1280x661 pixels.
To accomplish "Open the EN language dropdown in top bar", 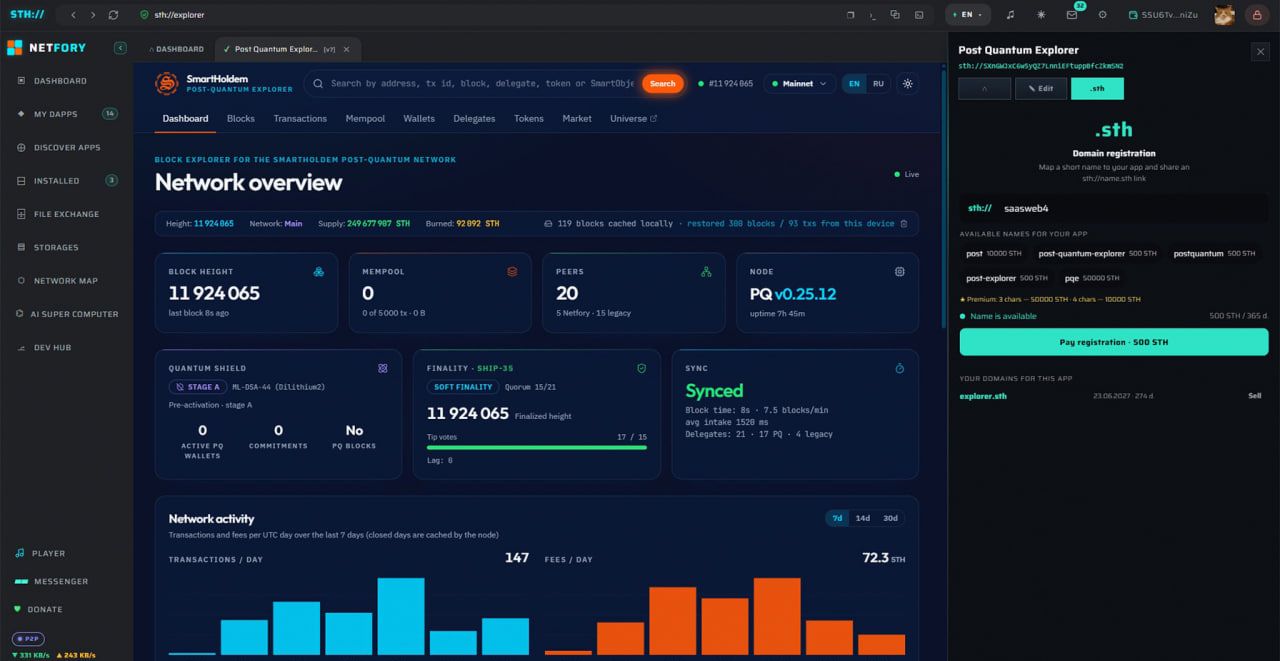I will tap(967, 15).
